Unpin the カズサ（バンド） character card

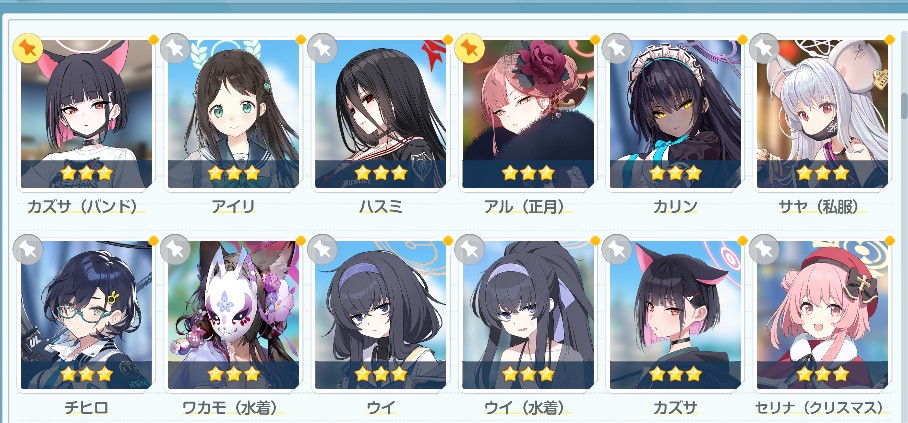point(28,48)
